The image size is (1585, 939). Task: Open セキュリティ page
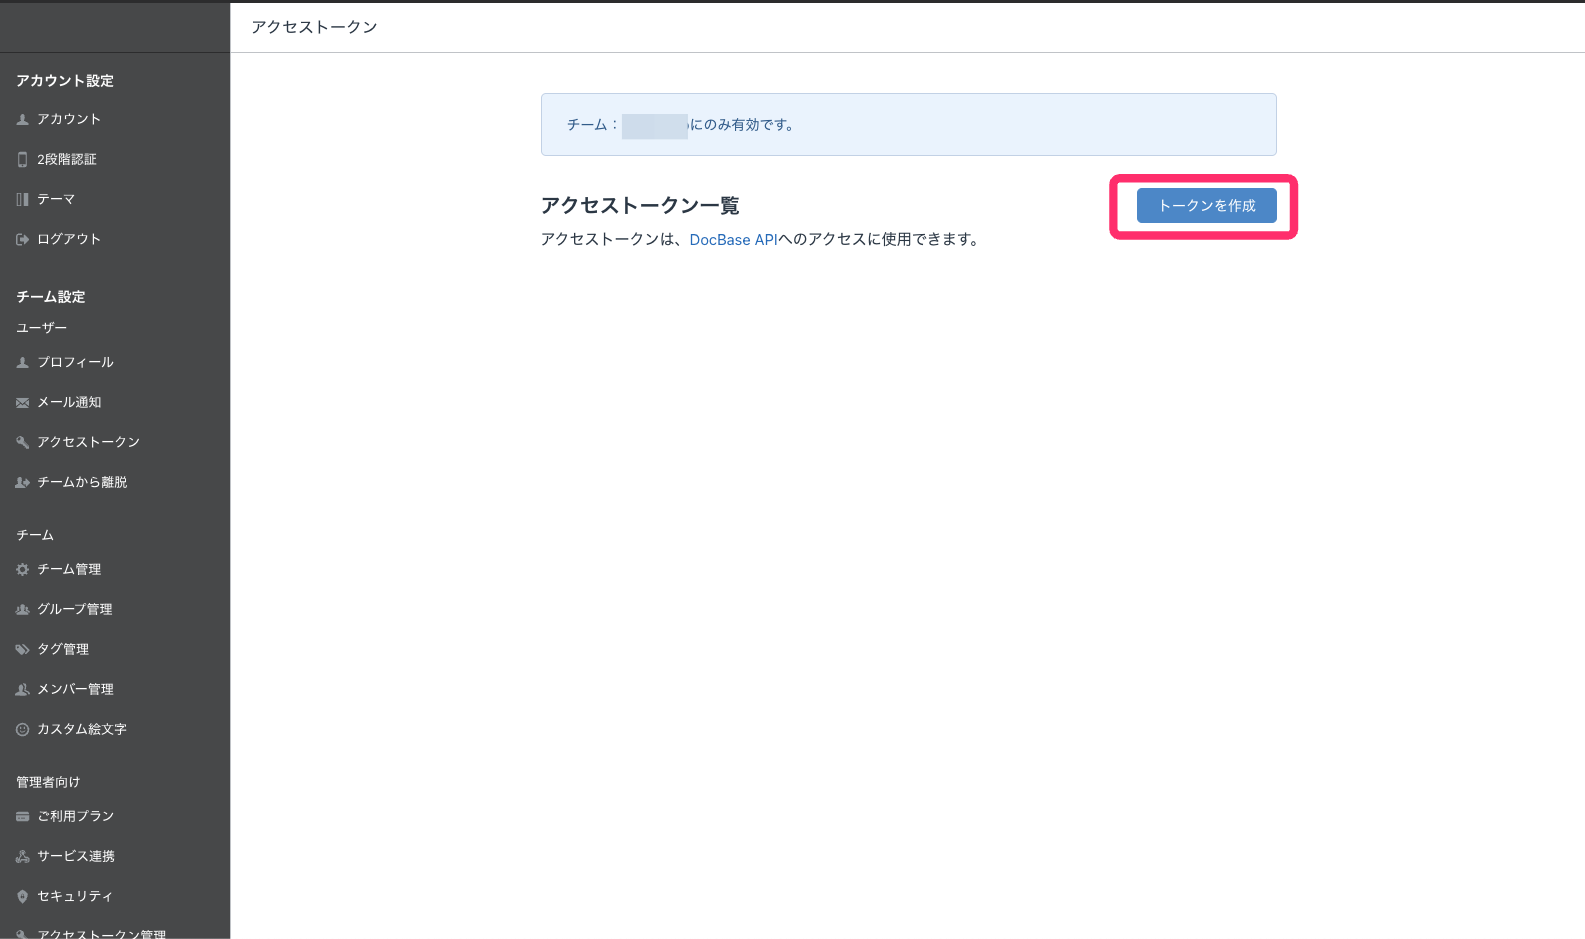click(x=75, y=896)
